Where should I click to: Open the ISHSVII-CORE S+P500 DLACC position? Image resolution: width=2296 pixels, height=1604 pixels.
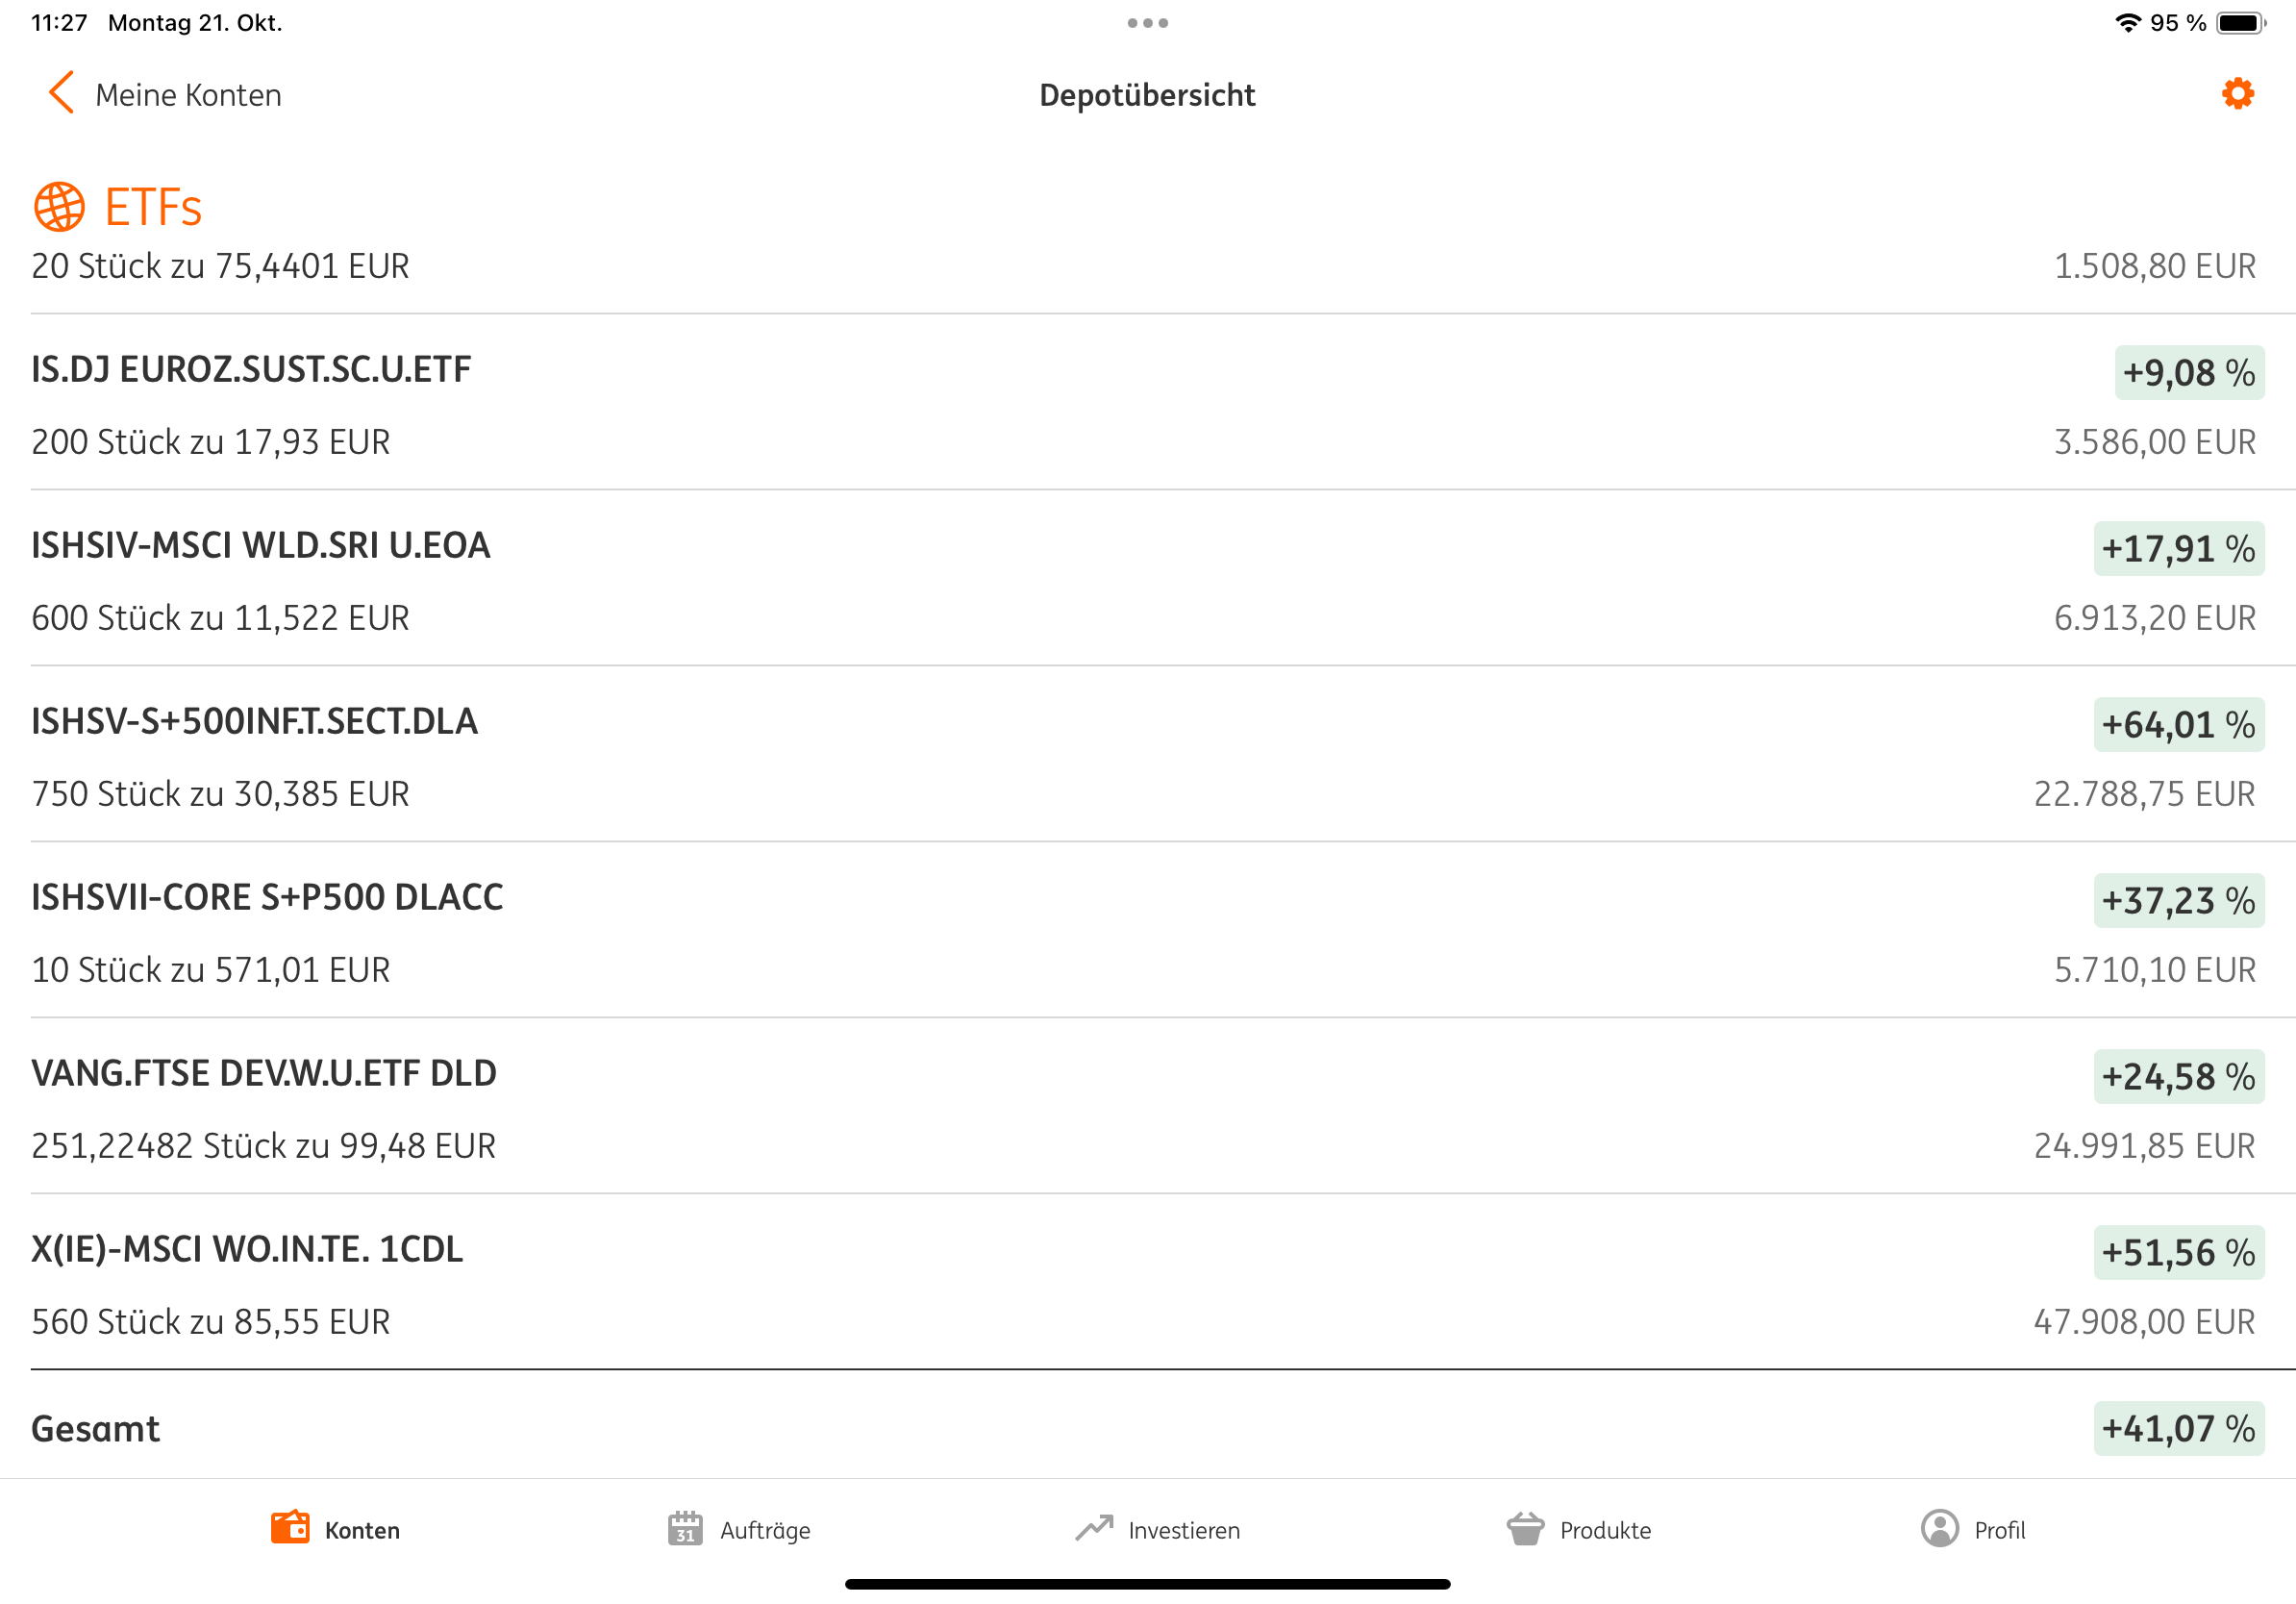pyautogui.click(x=267, y=898)
